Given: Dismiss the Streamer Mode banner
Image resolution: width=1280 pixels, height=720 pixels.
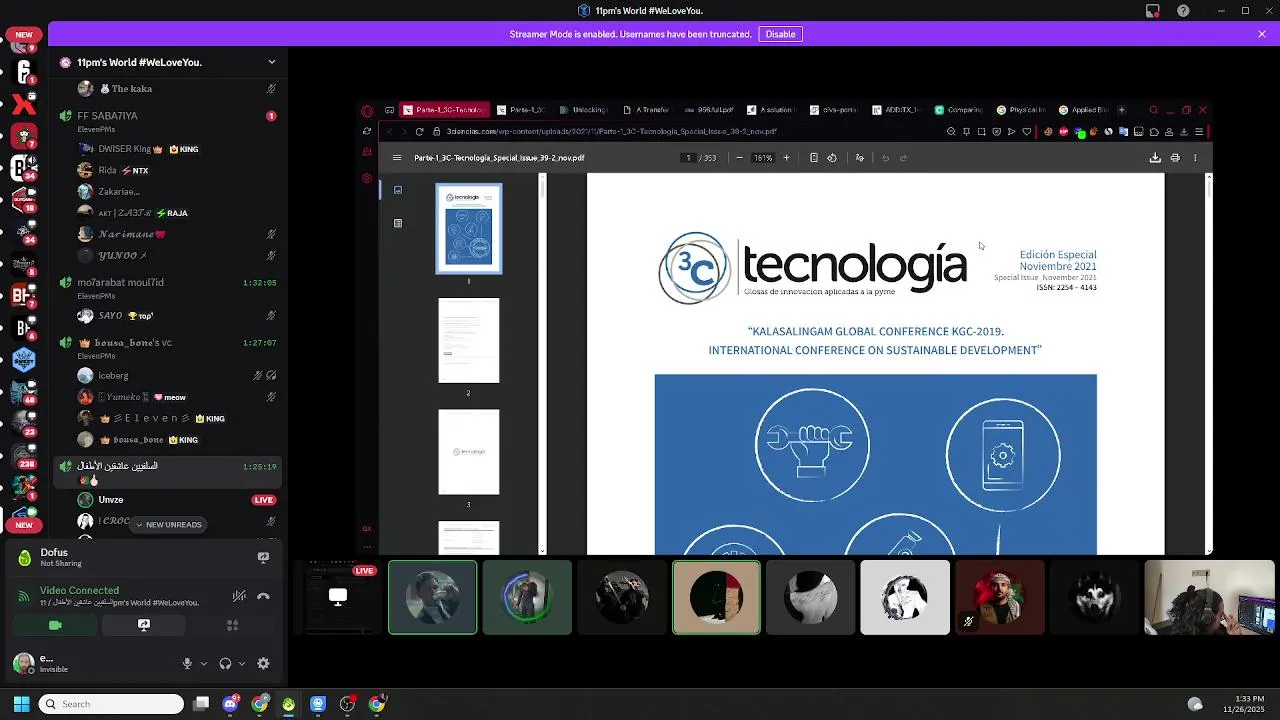Looking at the screenshot, I should coord(1262,34).
